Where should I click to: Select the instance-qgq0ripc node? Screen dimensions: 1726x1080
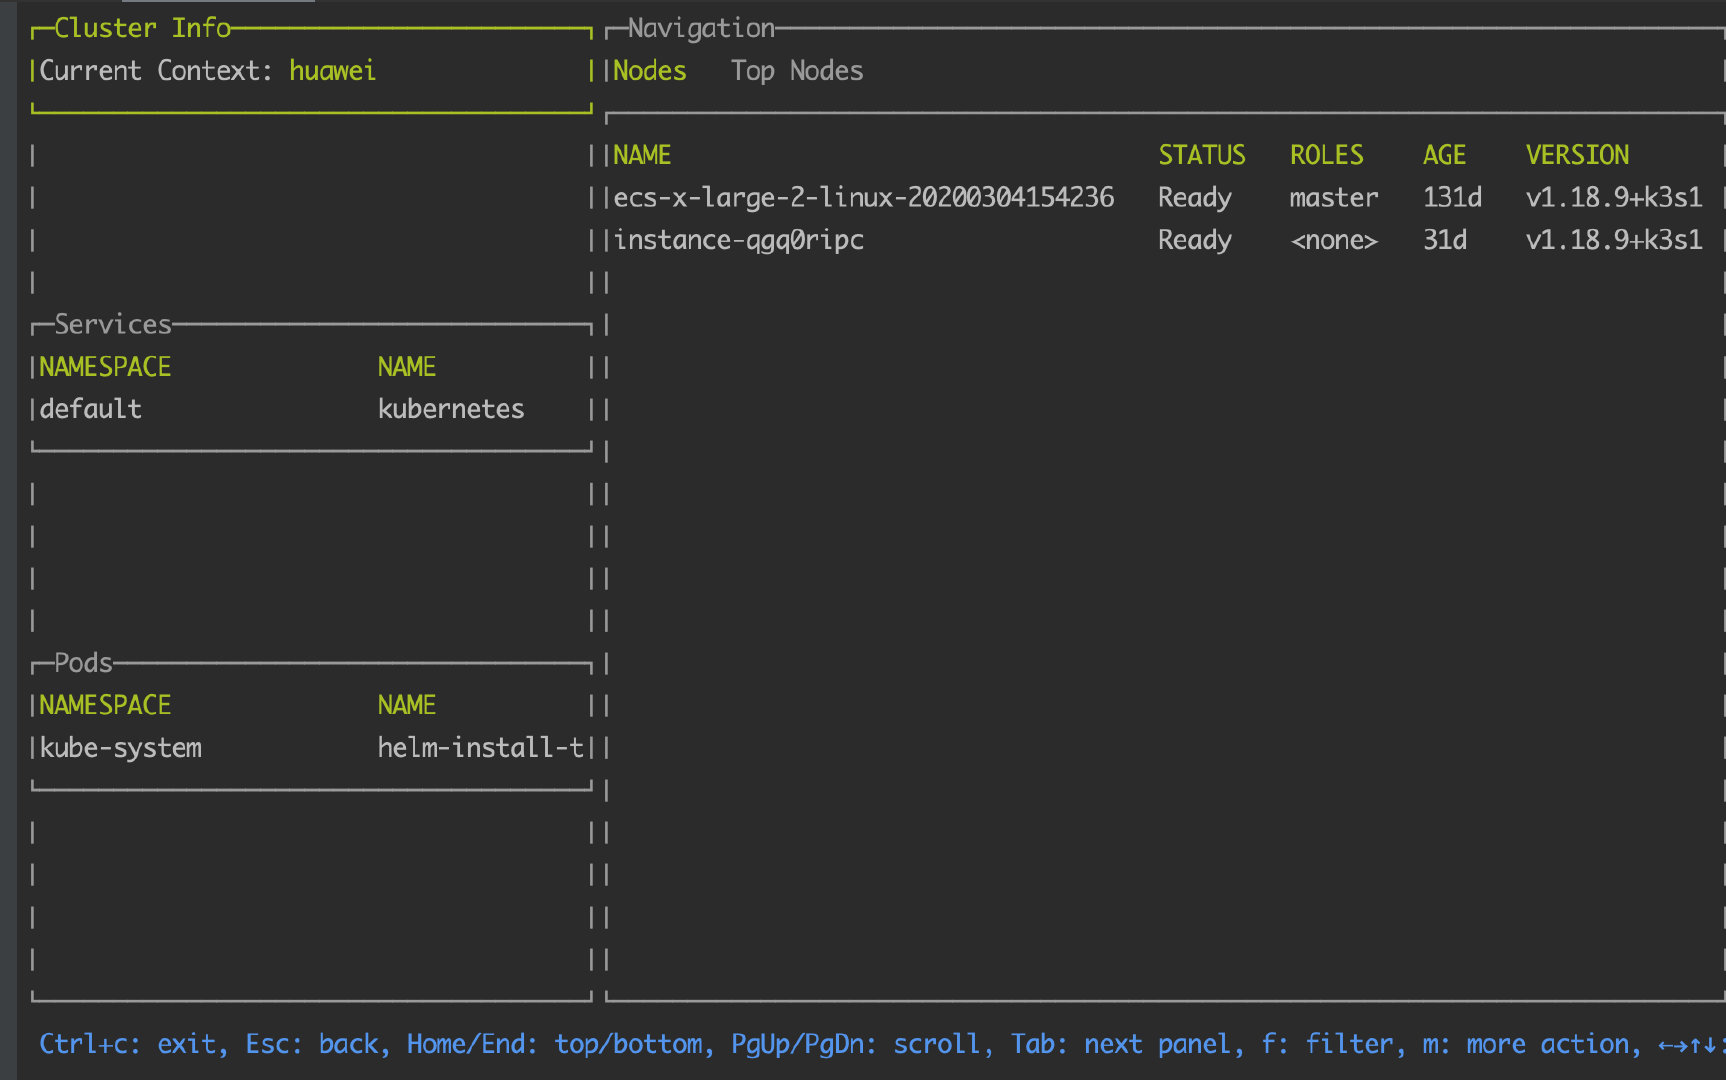coord(738,240)
